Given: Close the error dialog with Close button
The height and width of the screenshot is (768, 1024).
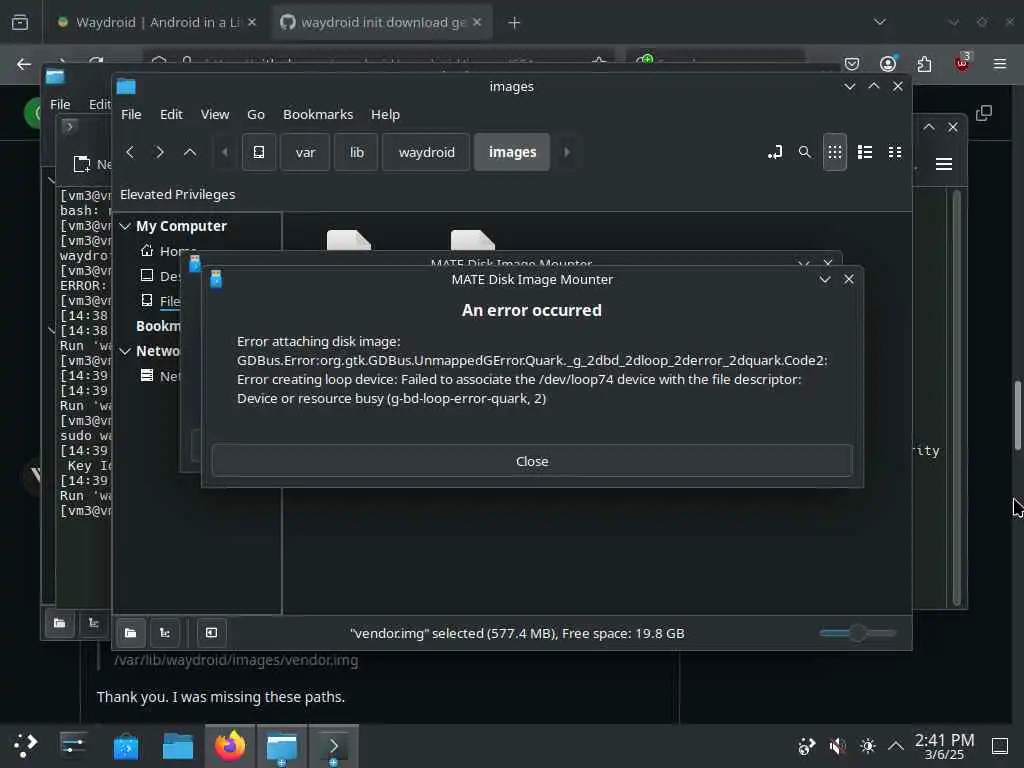Looking at the screenshot, I should [x=532, y=461].
